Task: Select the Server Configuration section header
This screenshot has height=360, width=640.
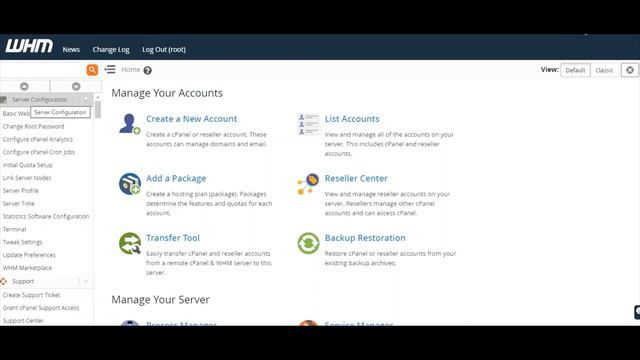Action: (x=40, y=100)
